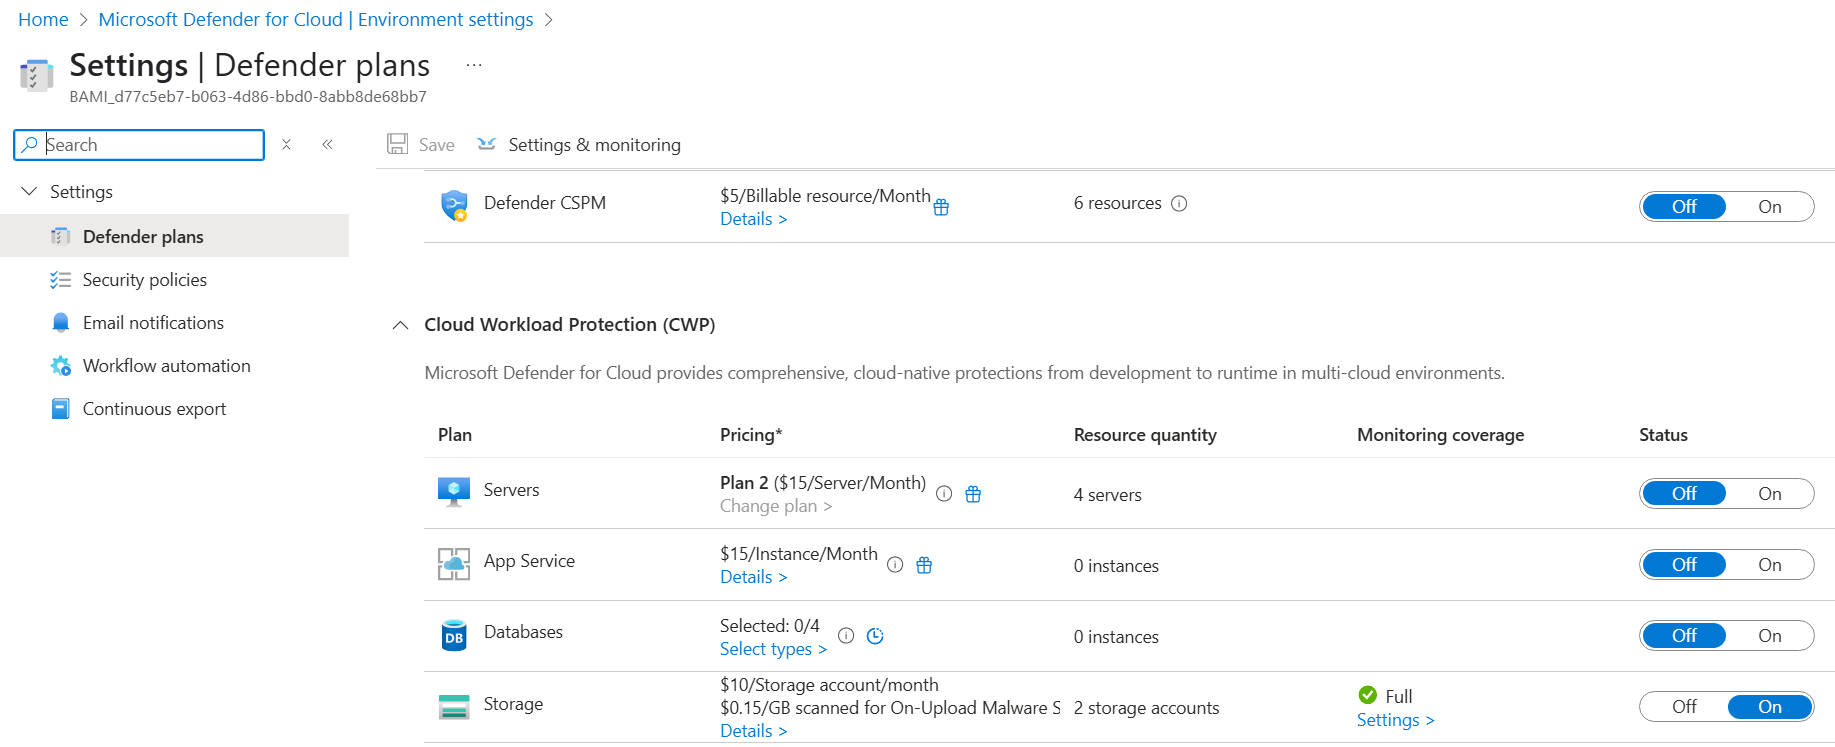The image size is (1835, 747).
Task: Turn off the Storage plan
Action: [1684, 707]
